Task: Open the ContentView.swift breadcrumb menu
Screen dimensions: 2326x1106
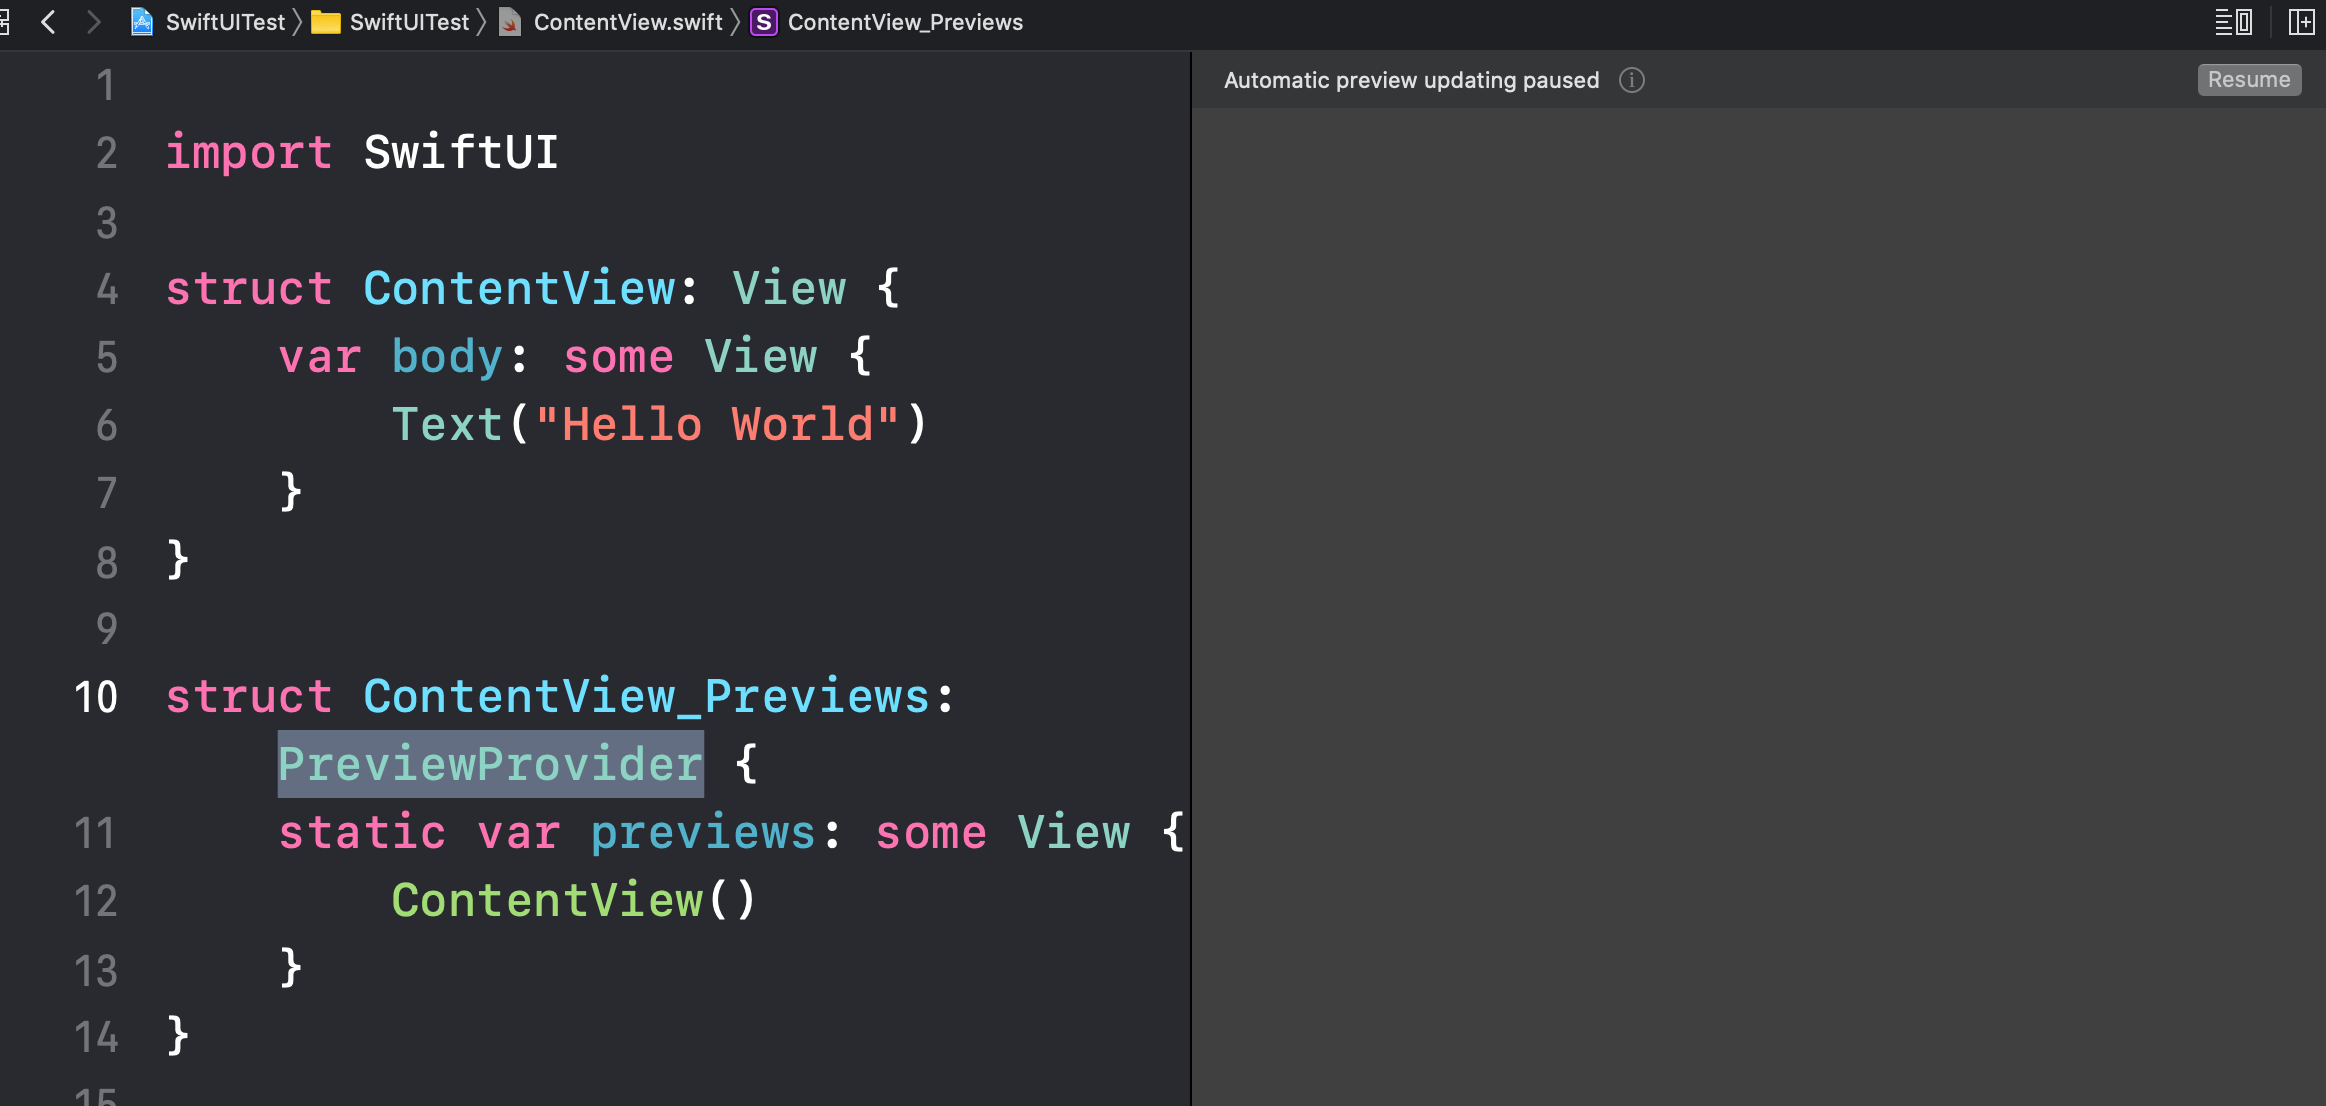Action: (627, 22)
